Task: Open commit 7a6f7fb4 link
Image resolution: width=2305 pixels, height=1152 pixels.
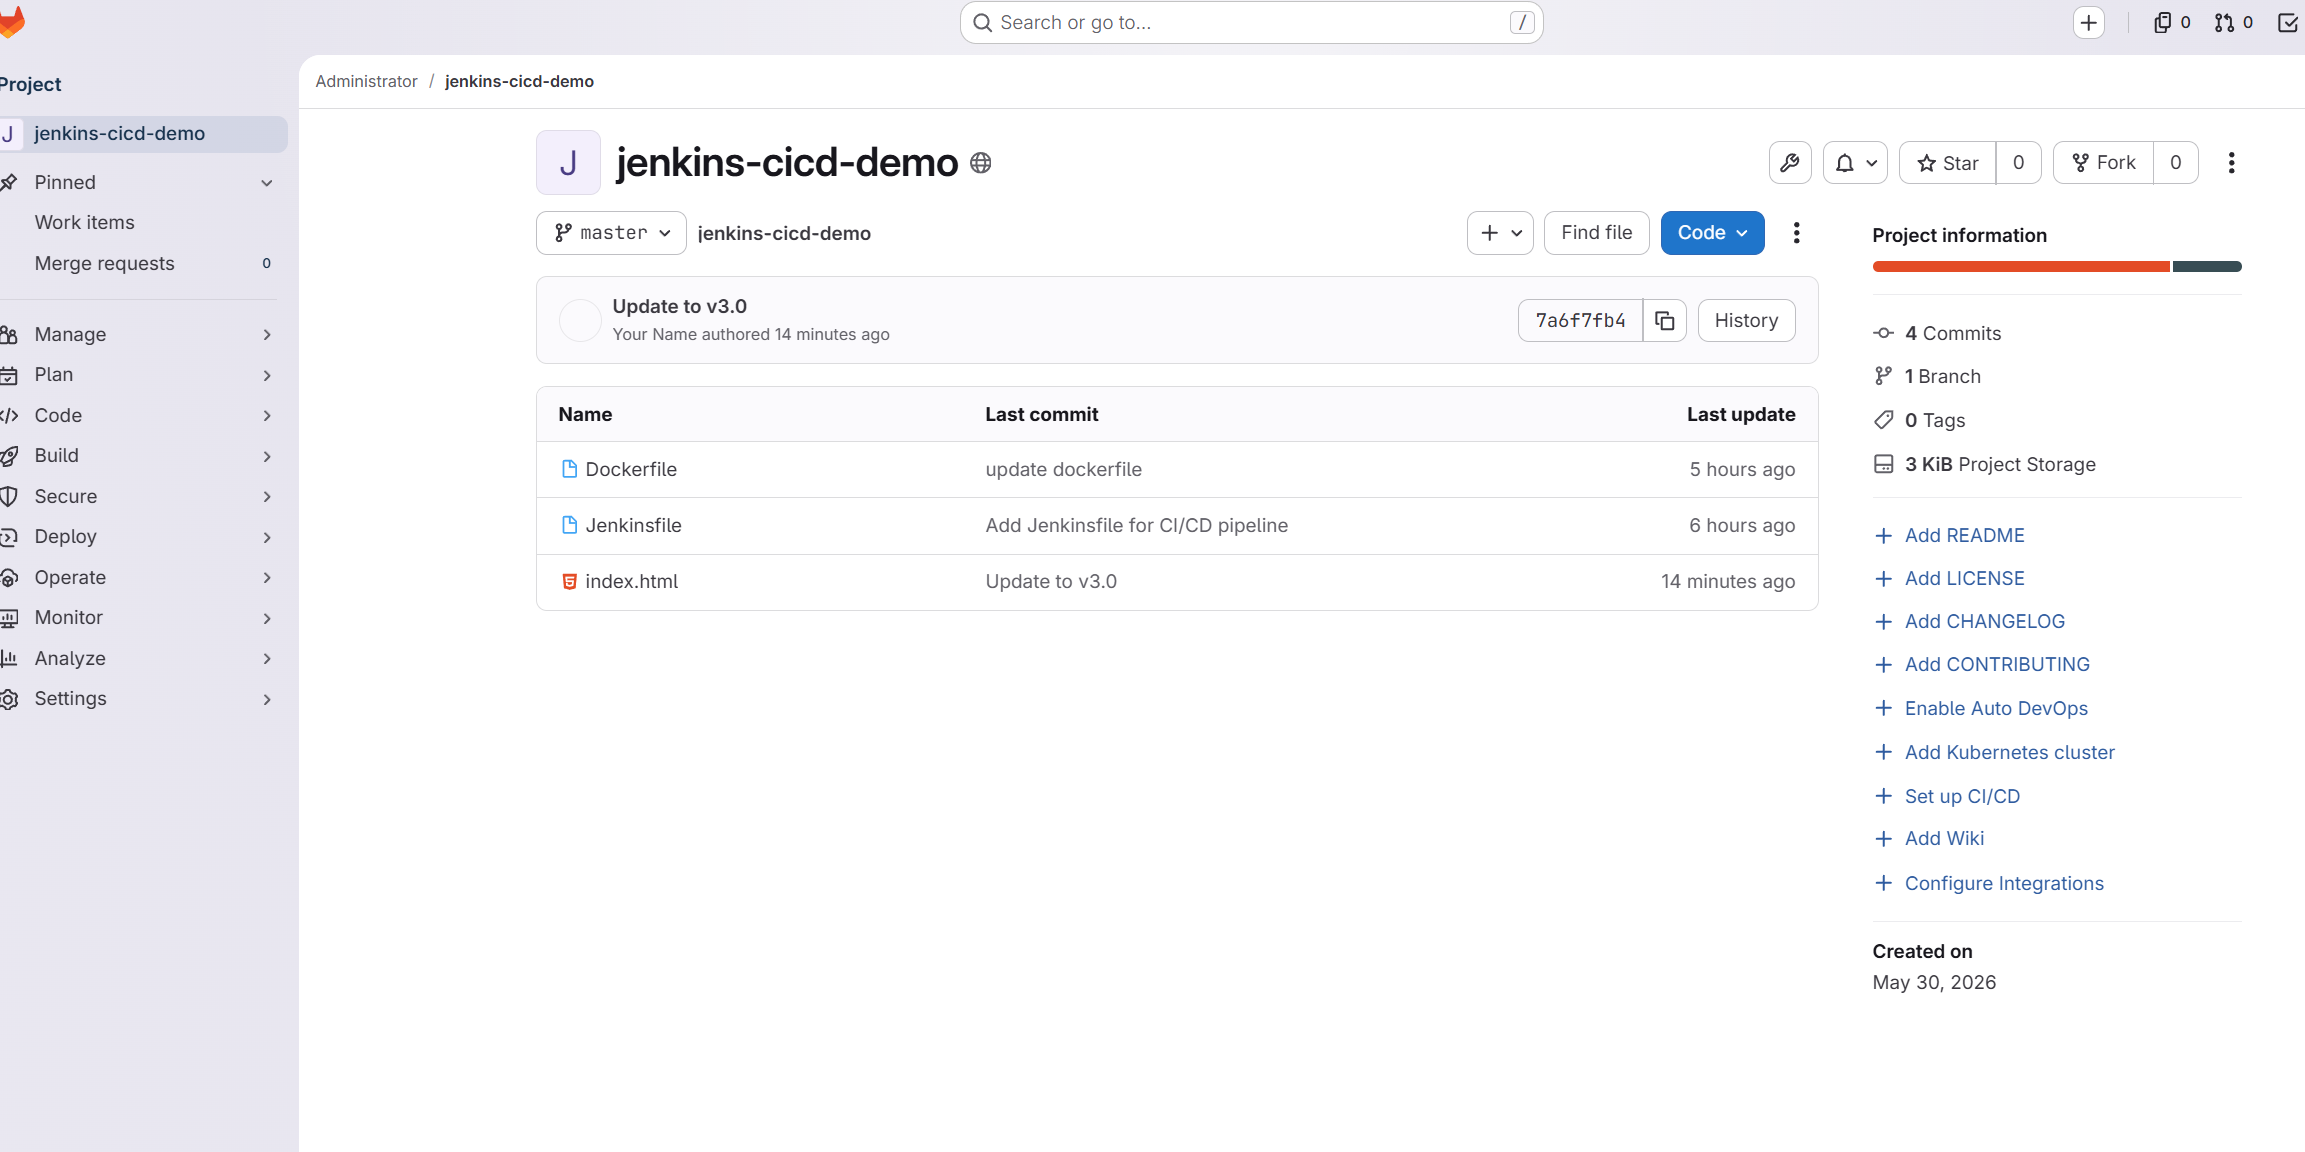Action: coord(1580,321)
